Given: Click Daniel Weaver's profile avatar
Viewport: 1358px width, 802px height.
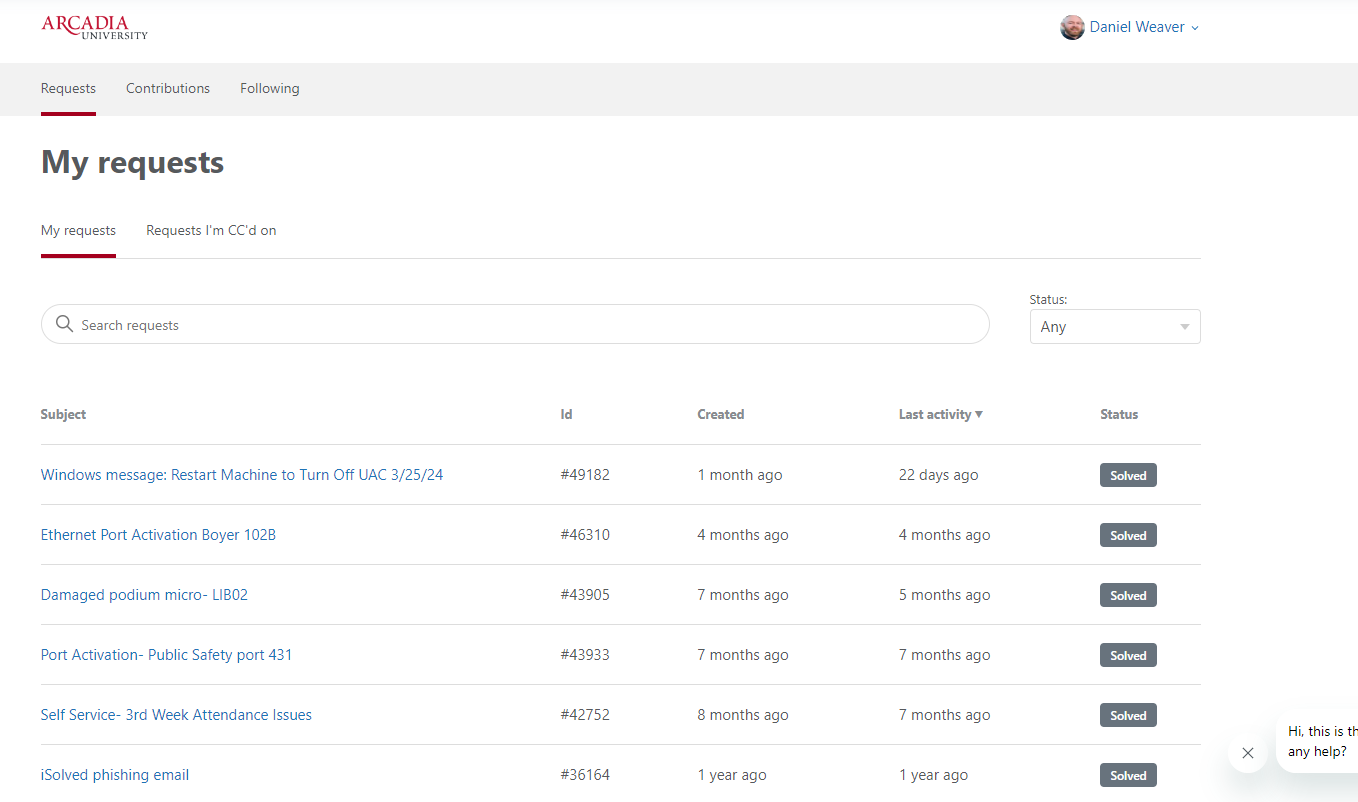Looking at the screenshot, I should [x=1072, y=27].
